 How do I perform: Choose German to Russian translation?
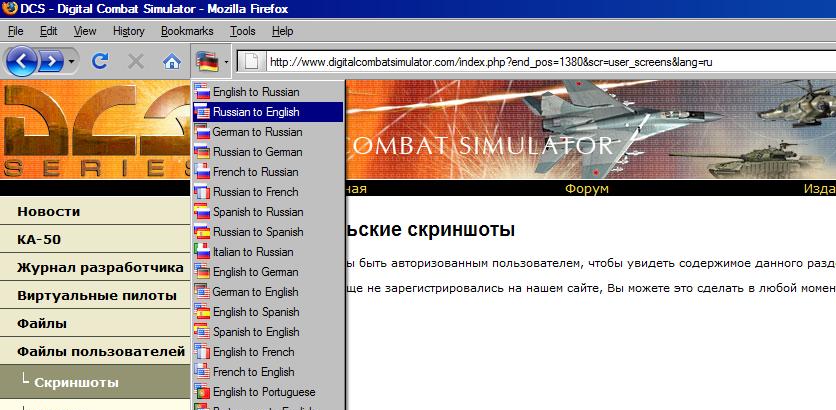[268, 132]
